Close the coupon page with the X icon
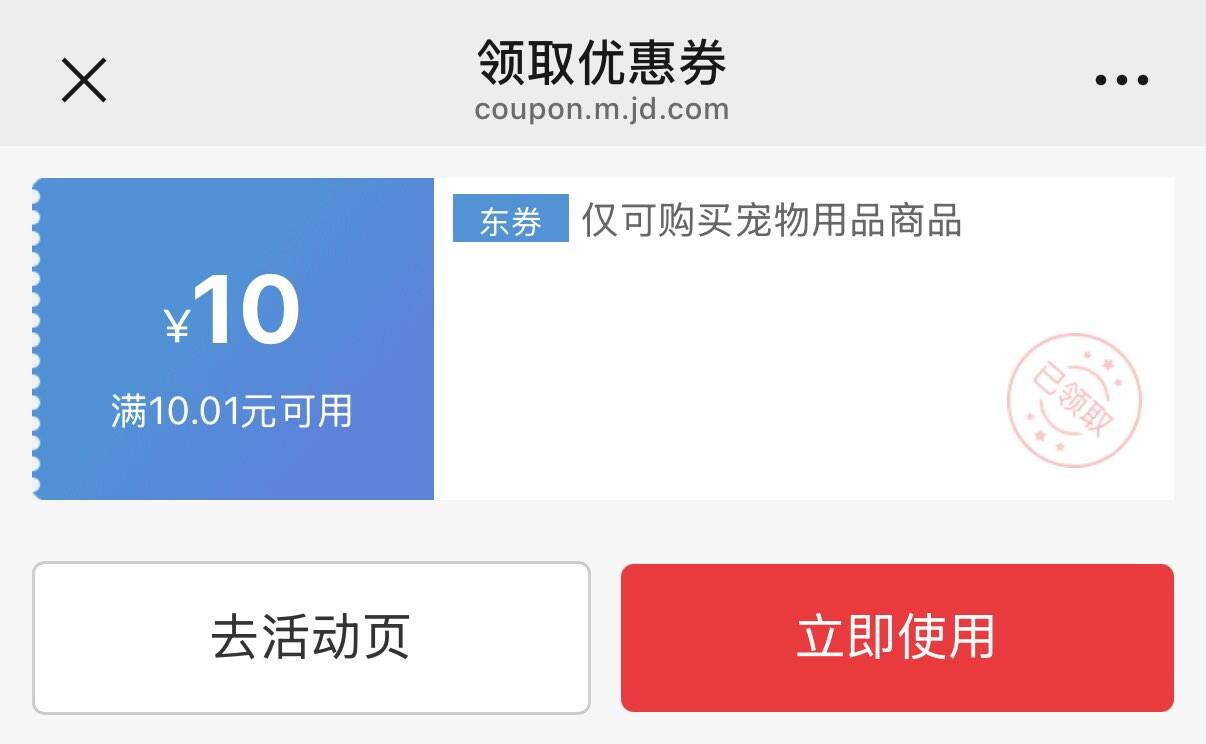The height and width of the screenshot is (744, 1206). [84, 80]
